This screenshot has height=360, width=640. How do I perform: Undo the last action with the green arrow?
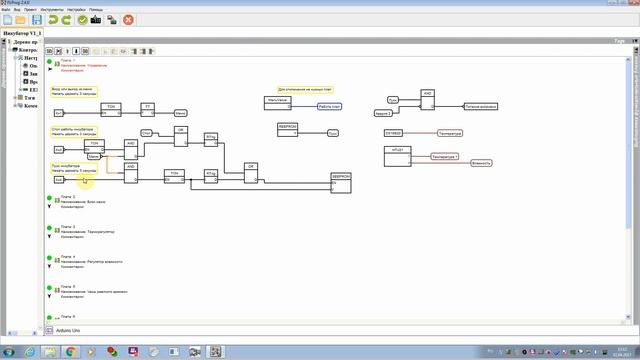(53, 20)
